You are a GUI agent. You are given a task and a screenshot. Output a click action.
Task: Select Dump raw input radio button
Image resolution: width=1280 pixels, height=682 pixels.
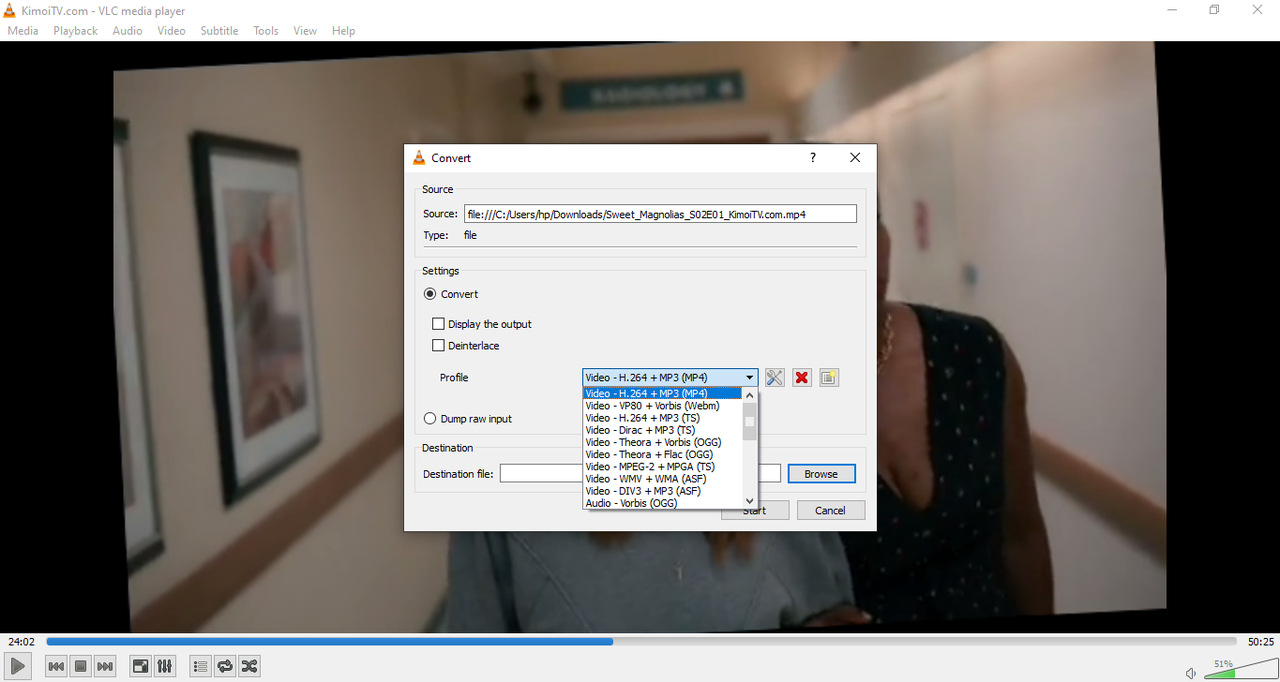[430, 419]
